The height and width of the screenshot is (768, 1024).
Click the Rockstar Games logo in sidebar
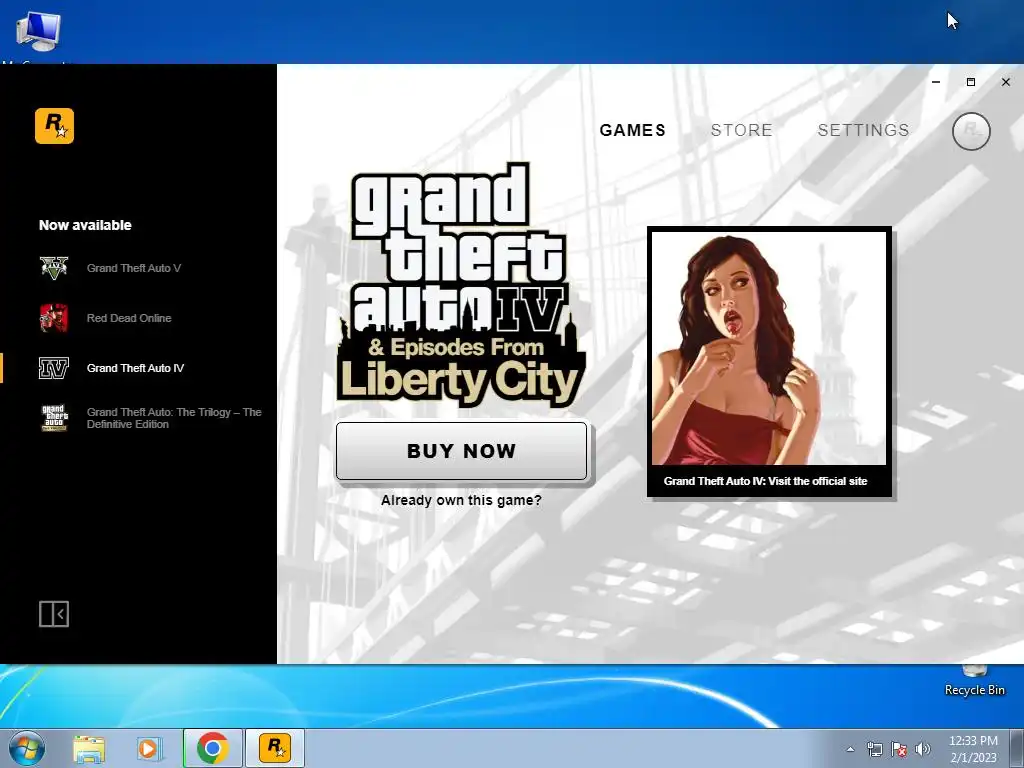(x=54, y=125)
